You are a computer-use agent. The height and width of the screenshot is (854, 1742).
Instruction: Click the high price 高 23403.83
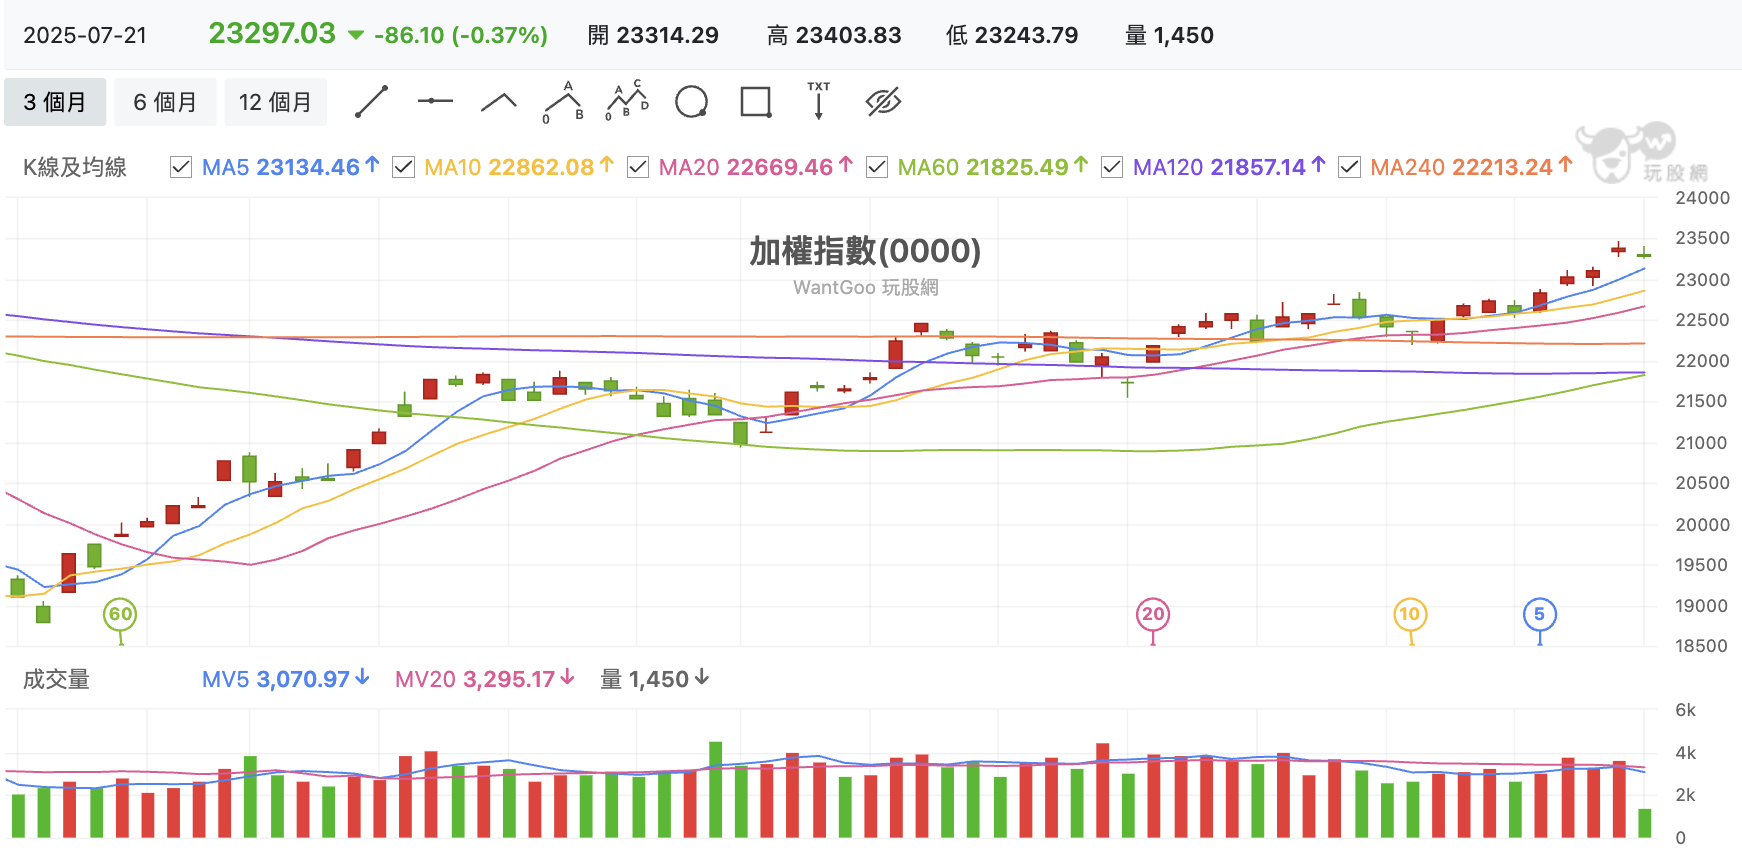(834, 36)
